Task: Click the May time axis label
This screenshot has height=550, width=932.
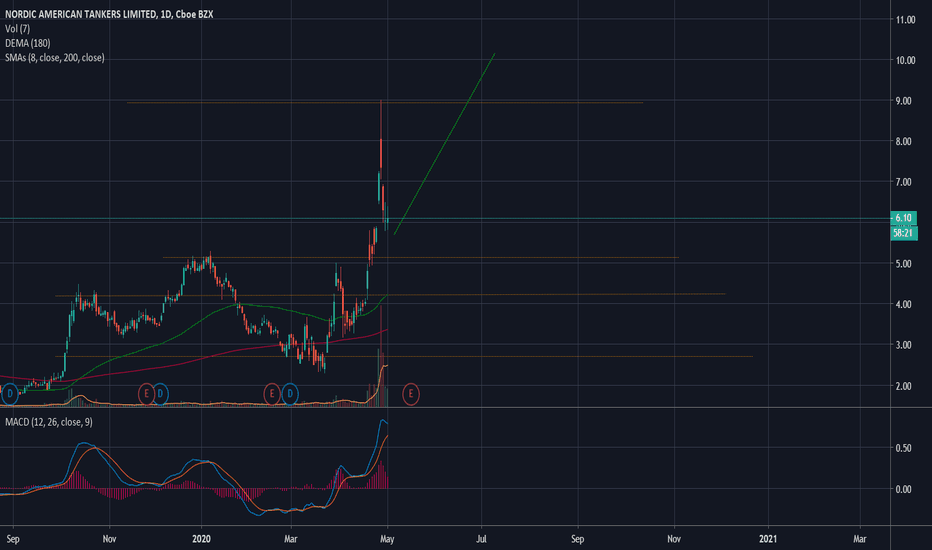Action: (x=387, y=539)
